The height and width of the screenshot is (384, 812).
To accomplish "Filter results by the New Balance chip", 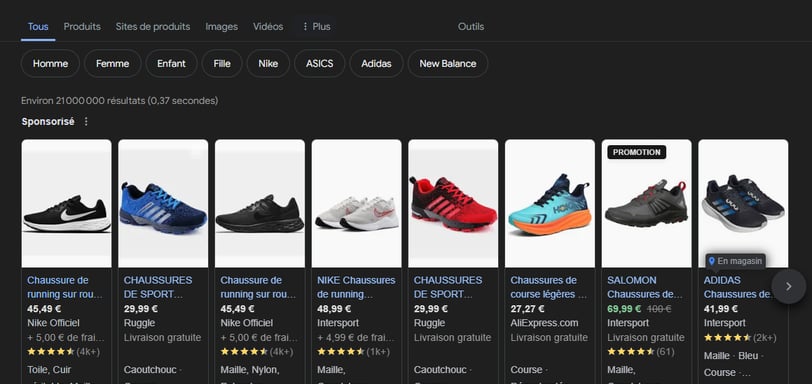I will (447, 64).
